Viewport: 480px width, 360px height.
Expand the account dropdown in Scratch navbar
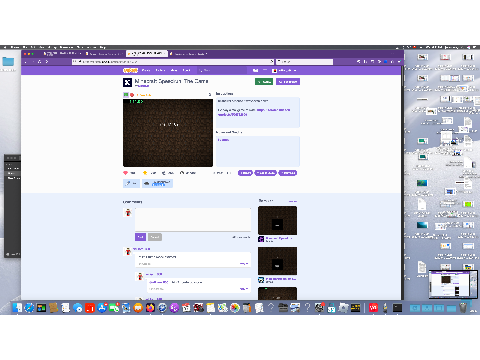[284, 70]
